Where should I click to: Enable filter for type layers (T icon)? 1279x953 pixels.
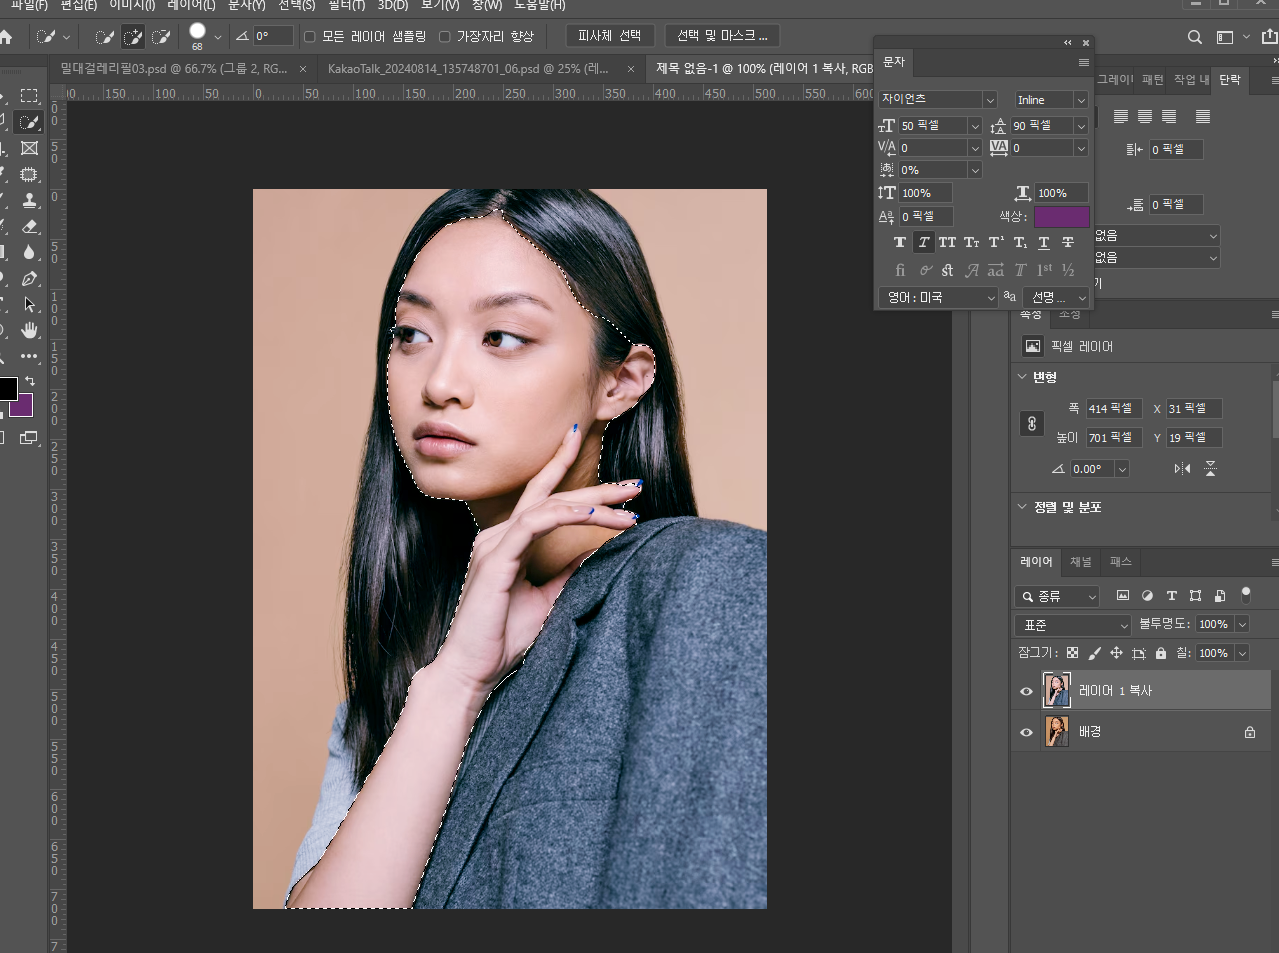click(1172, 595)
